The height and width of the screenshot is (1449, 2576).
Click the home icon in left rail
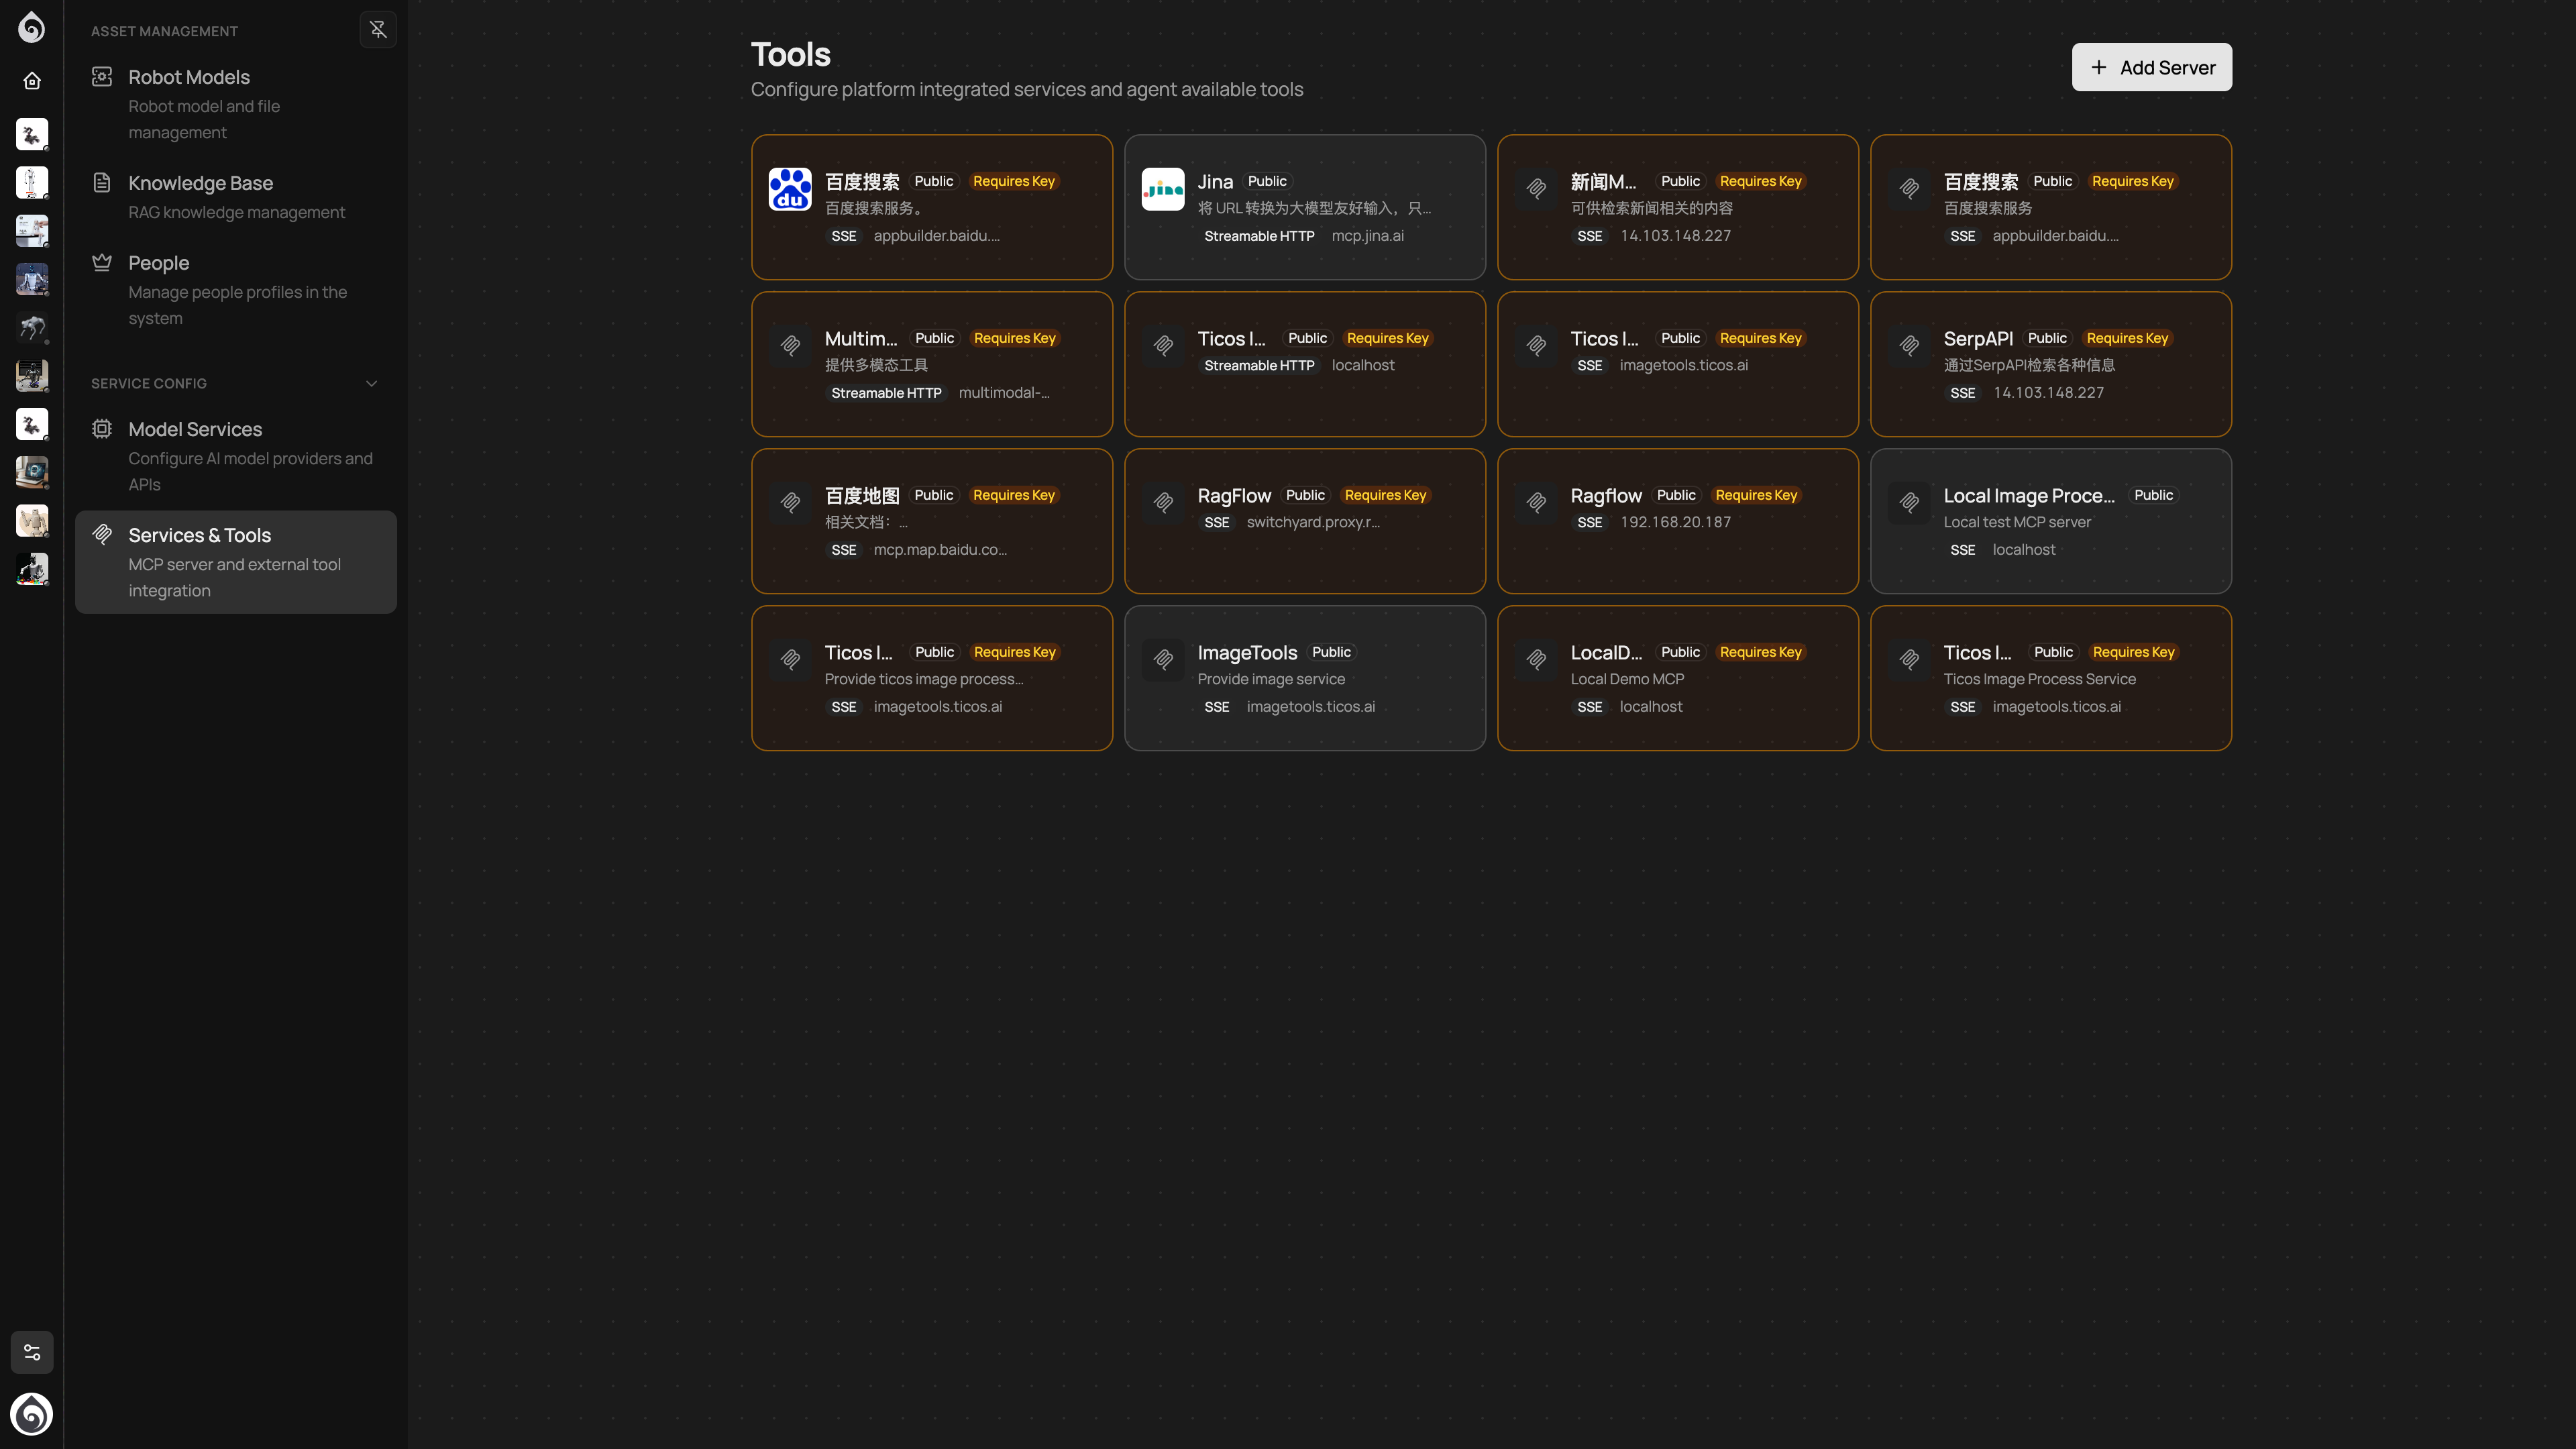32,81
